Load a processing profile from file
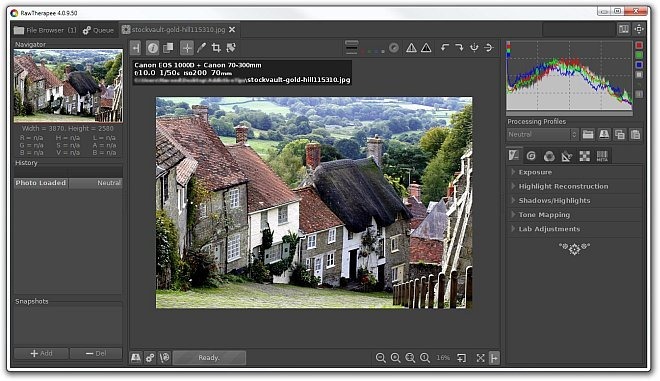This screenshot has height=381, width=660. tap(588, 135)
